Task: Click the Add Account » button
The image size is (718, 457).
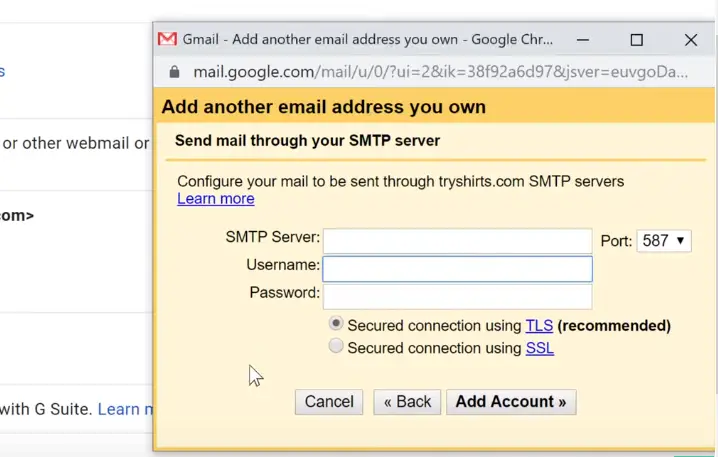Action: coord(511,402)
